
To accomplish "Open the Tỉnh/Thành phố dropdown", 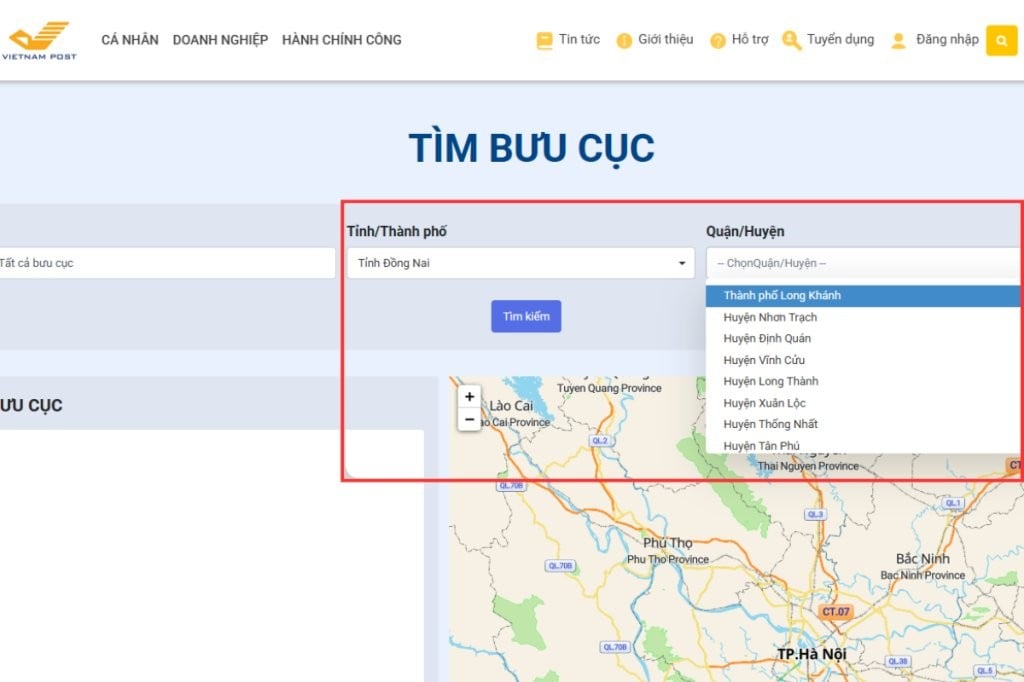I will click(520, 264).
